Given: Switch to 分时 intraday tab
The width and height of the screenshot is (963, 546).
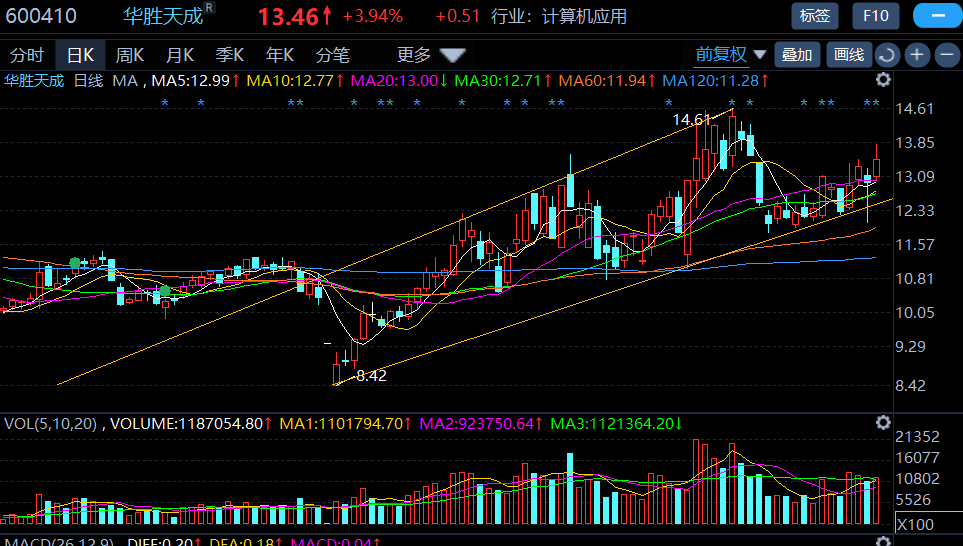Looking at the screenshot, I should tap(27, 55).
